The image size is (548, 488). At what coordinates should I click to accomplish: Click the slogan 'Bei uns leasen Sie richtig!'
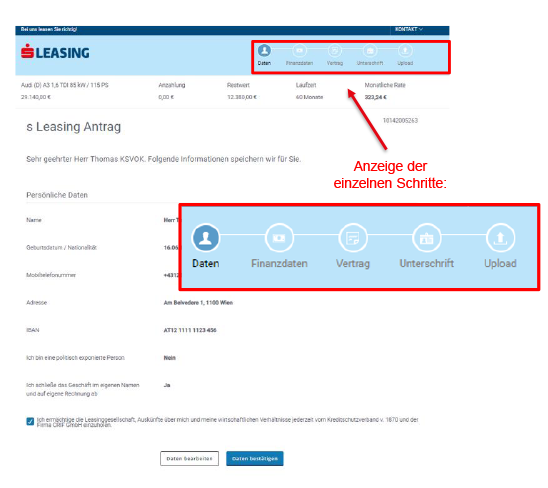coord(49,29)
